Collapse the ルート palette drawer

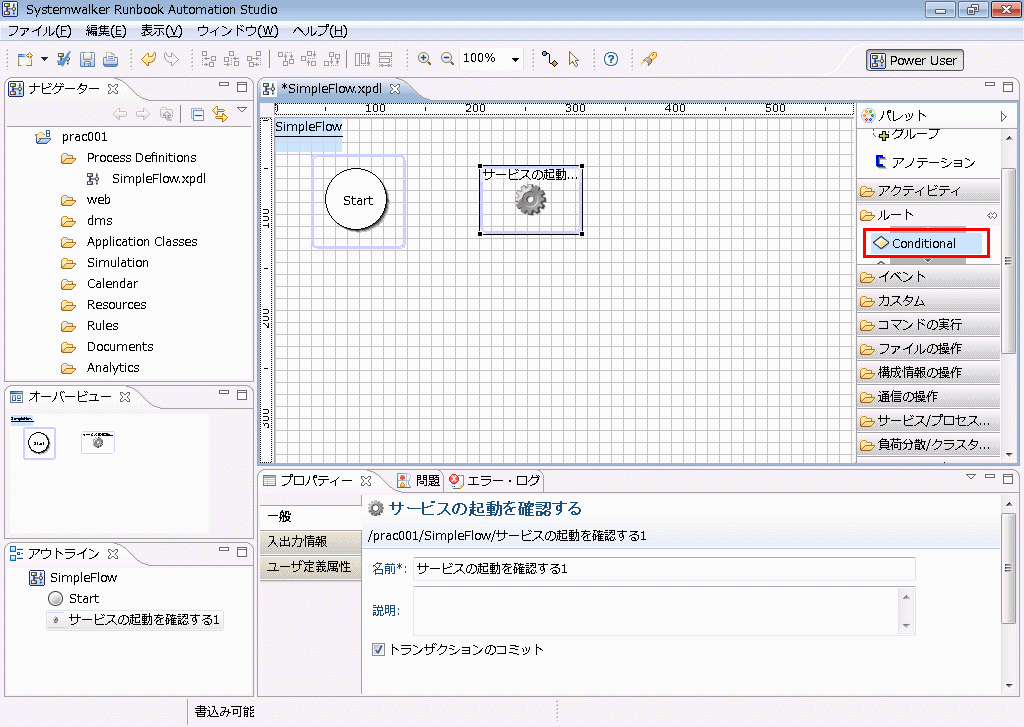(928, 215)
